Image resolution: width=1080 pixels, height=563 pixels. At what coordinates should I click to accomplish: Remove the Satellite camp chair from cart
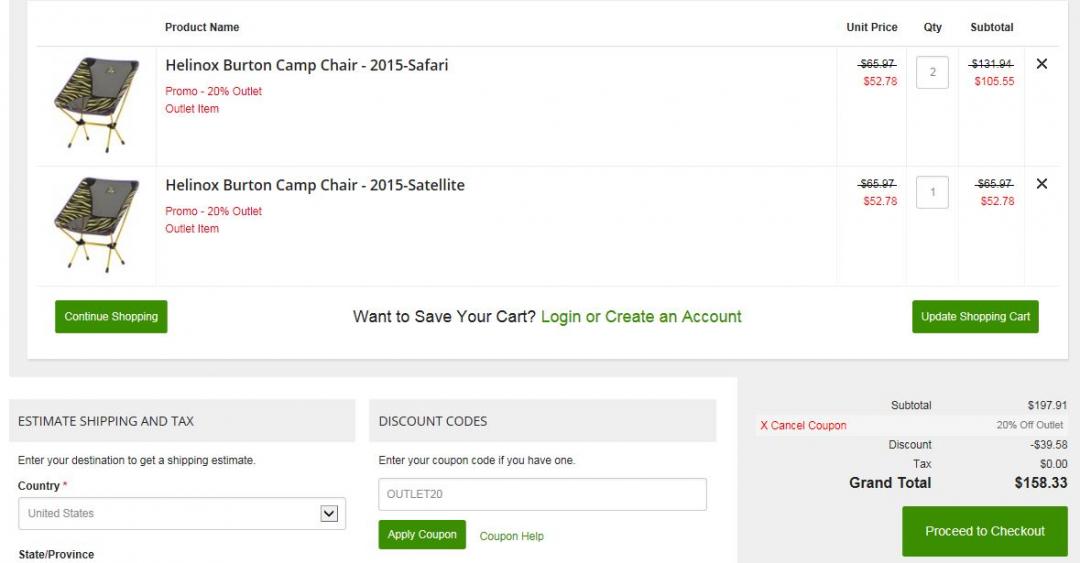point(1041,184)
